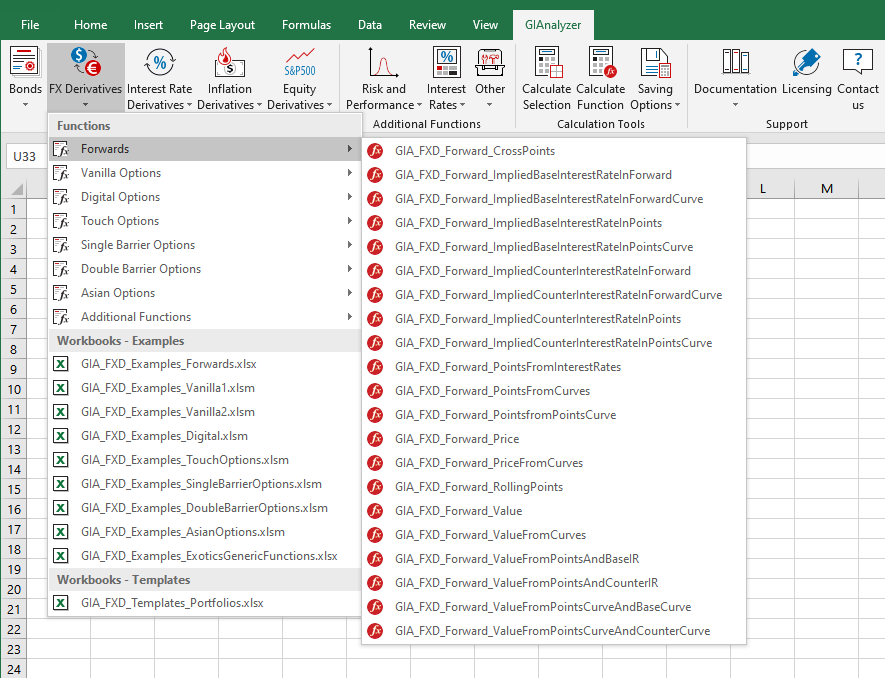Choose GIA_FXD_Forward_PriceFromCurves function
Screen dimensions: 885x678
(x=554, y=463)
